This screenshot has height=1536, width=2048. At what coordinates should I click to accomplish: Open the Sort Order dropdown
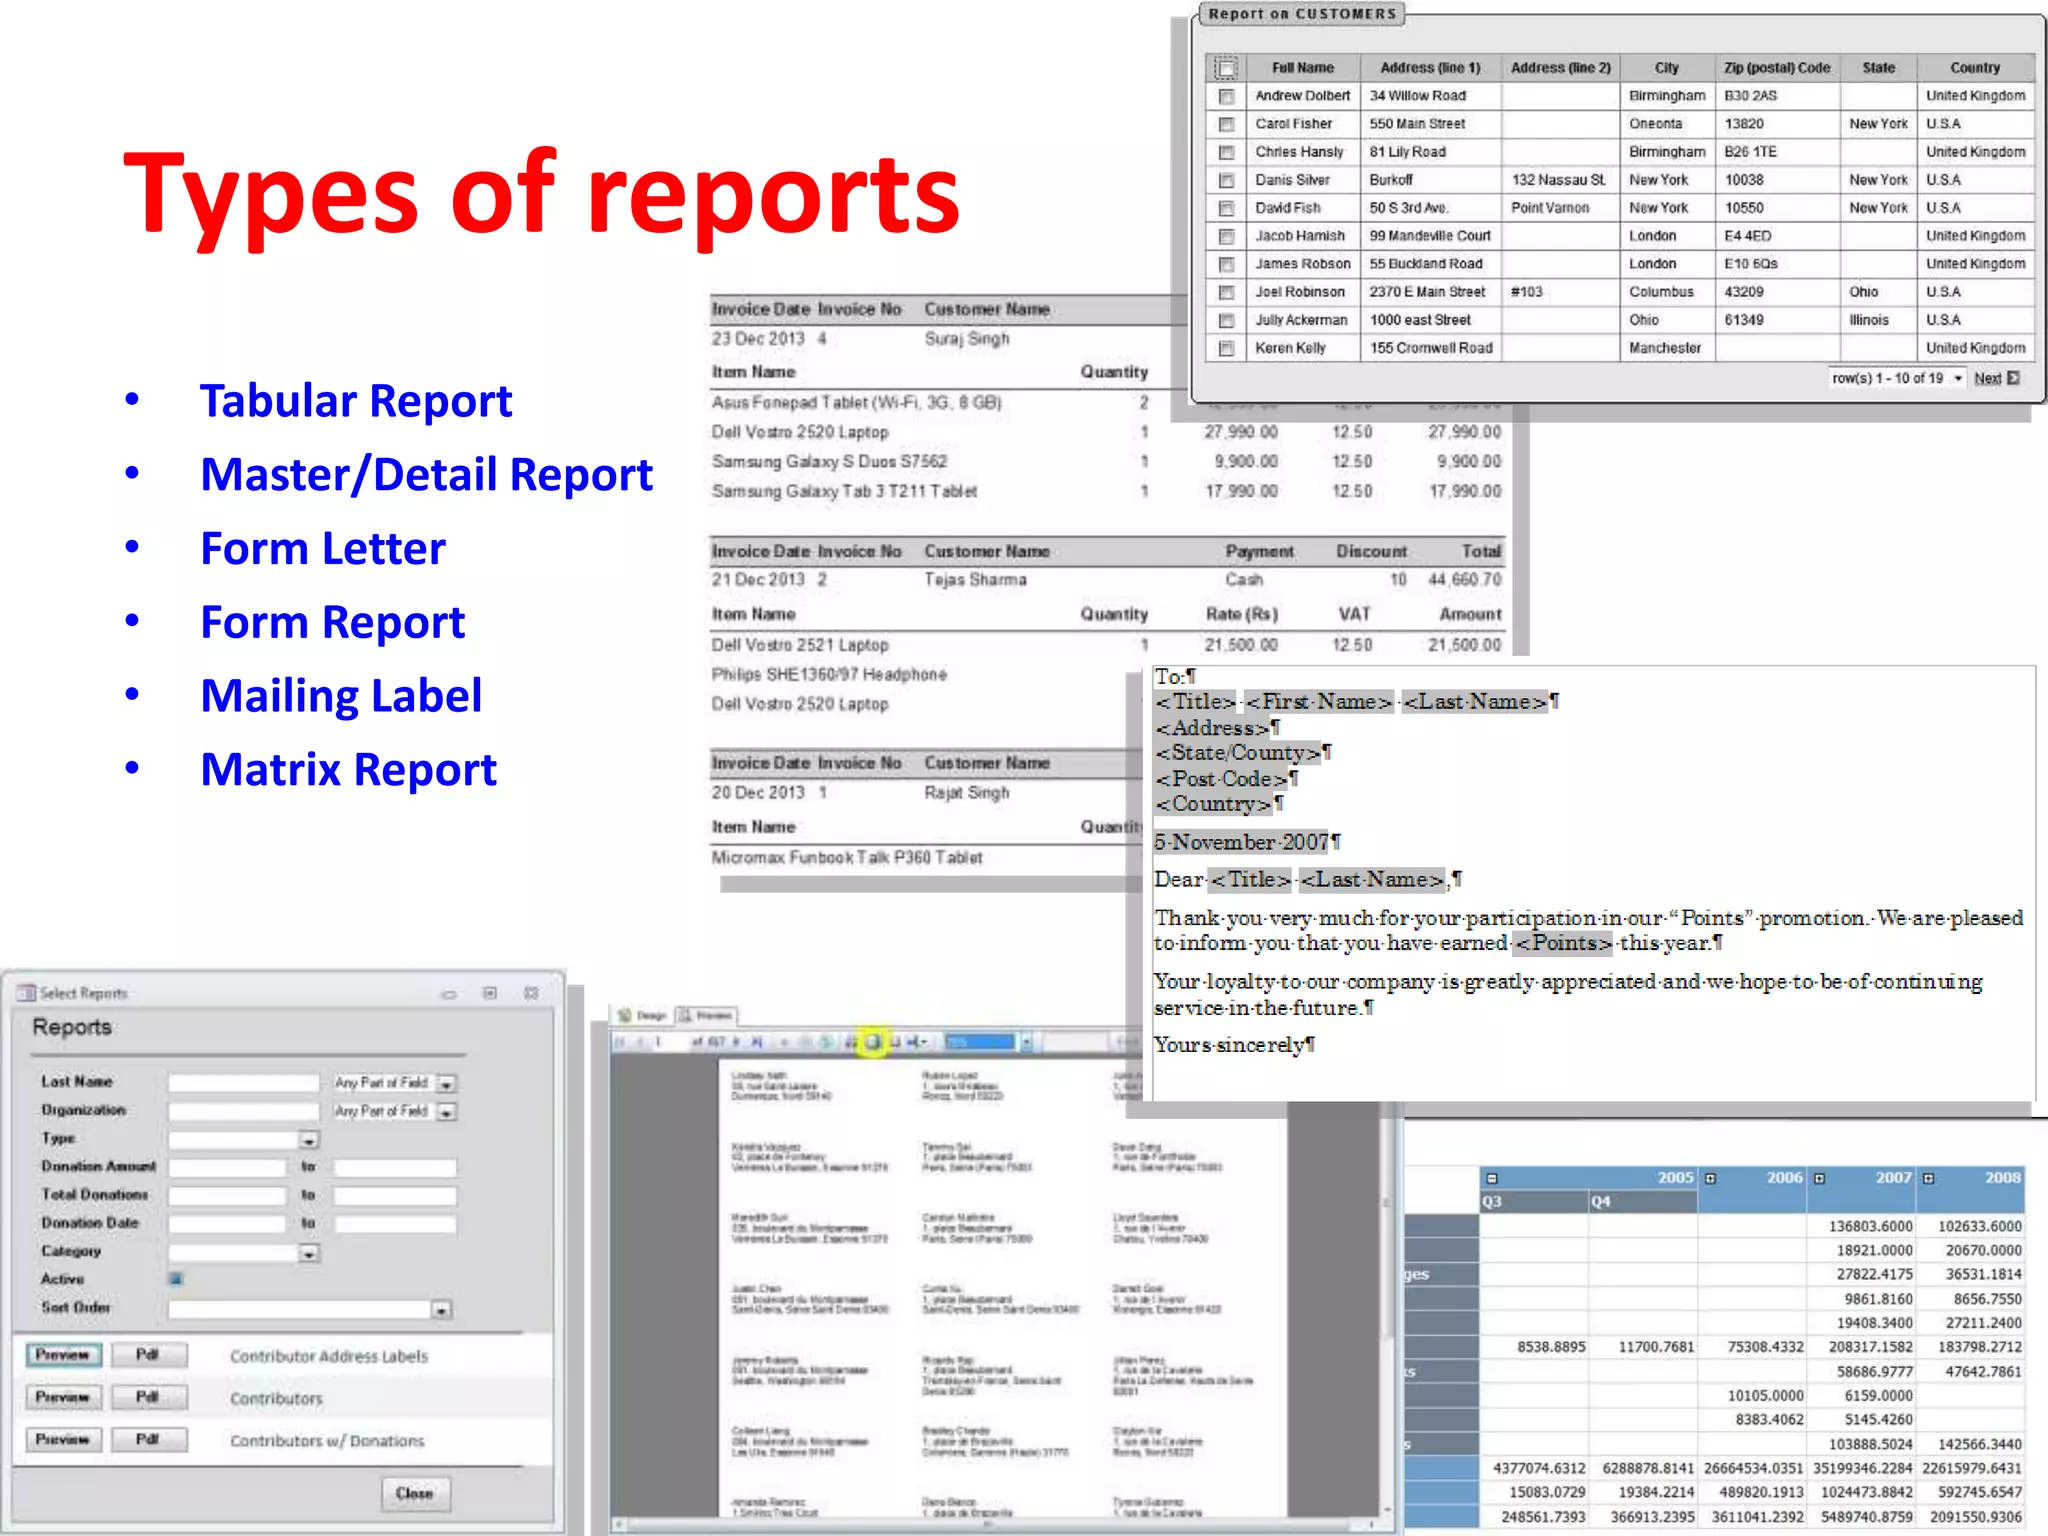441,1310
